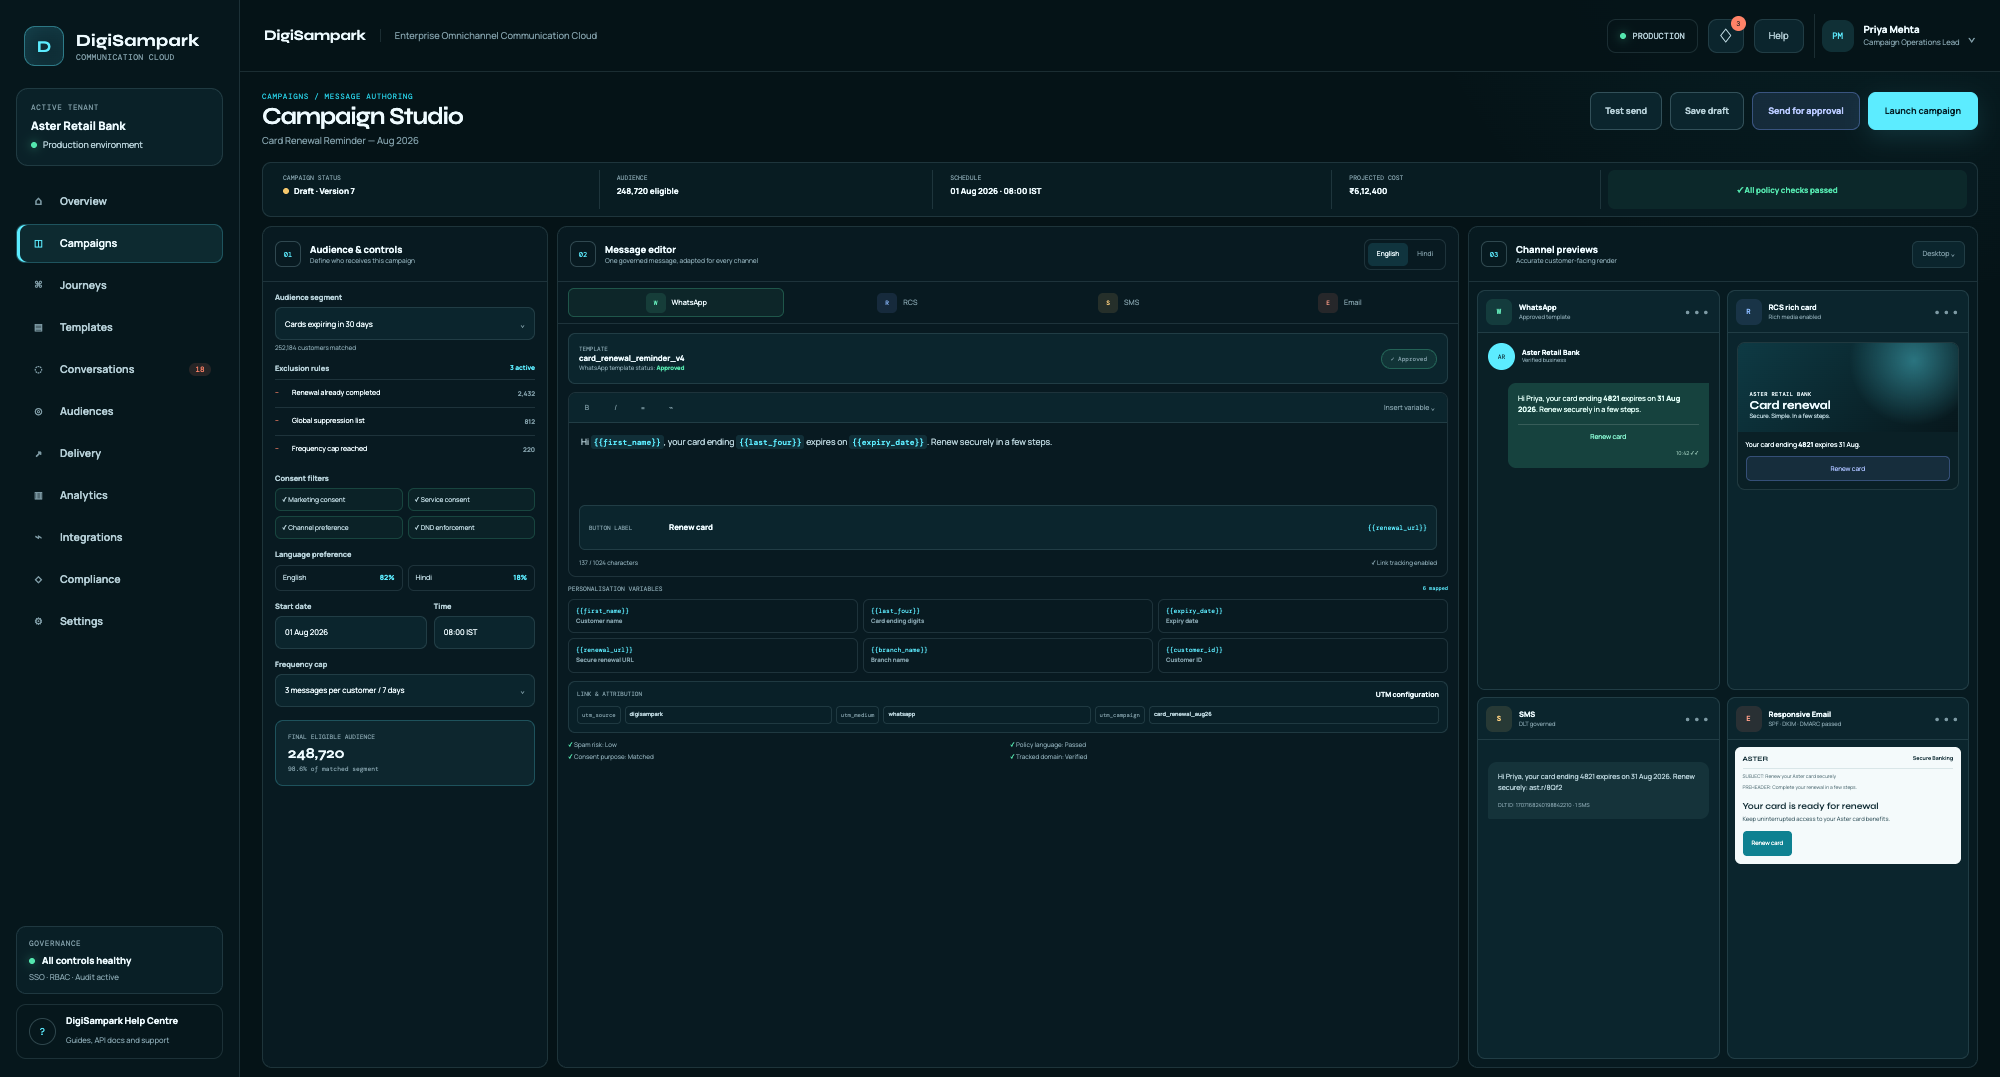Expand the Priya Mehta user menu
The height and width of the screenshot is (1077, 2000).
click(x=1899, y=36)
